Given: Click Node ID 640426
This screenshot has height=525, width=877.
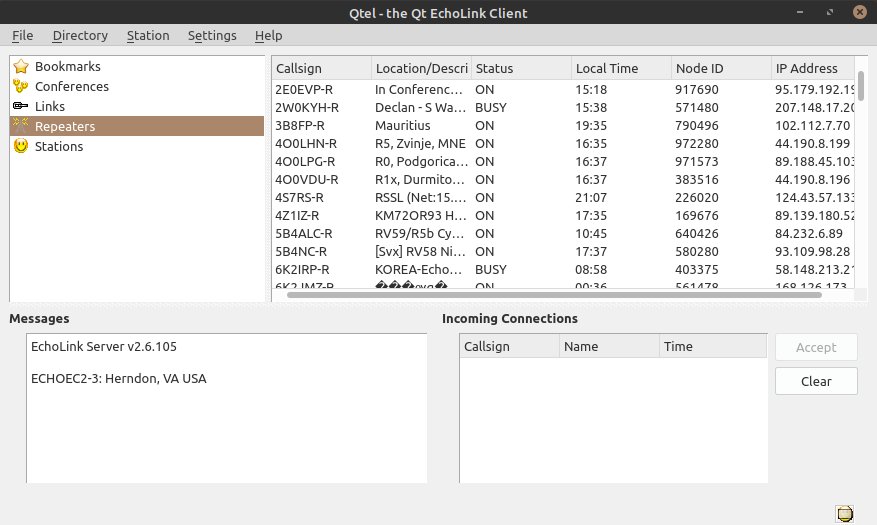Looking at the screenshot, I should [x=696, y=233].
